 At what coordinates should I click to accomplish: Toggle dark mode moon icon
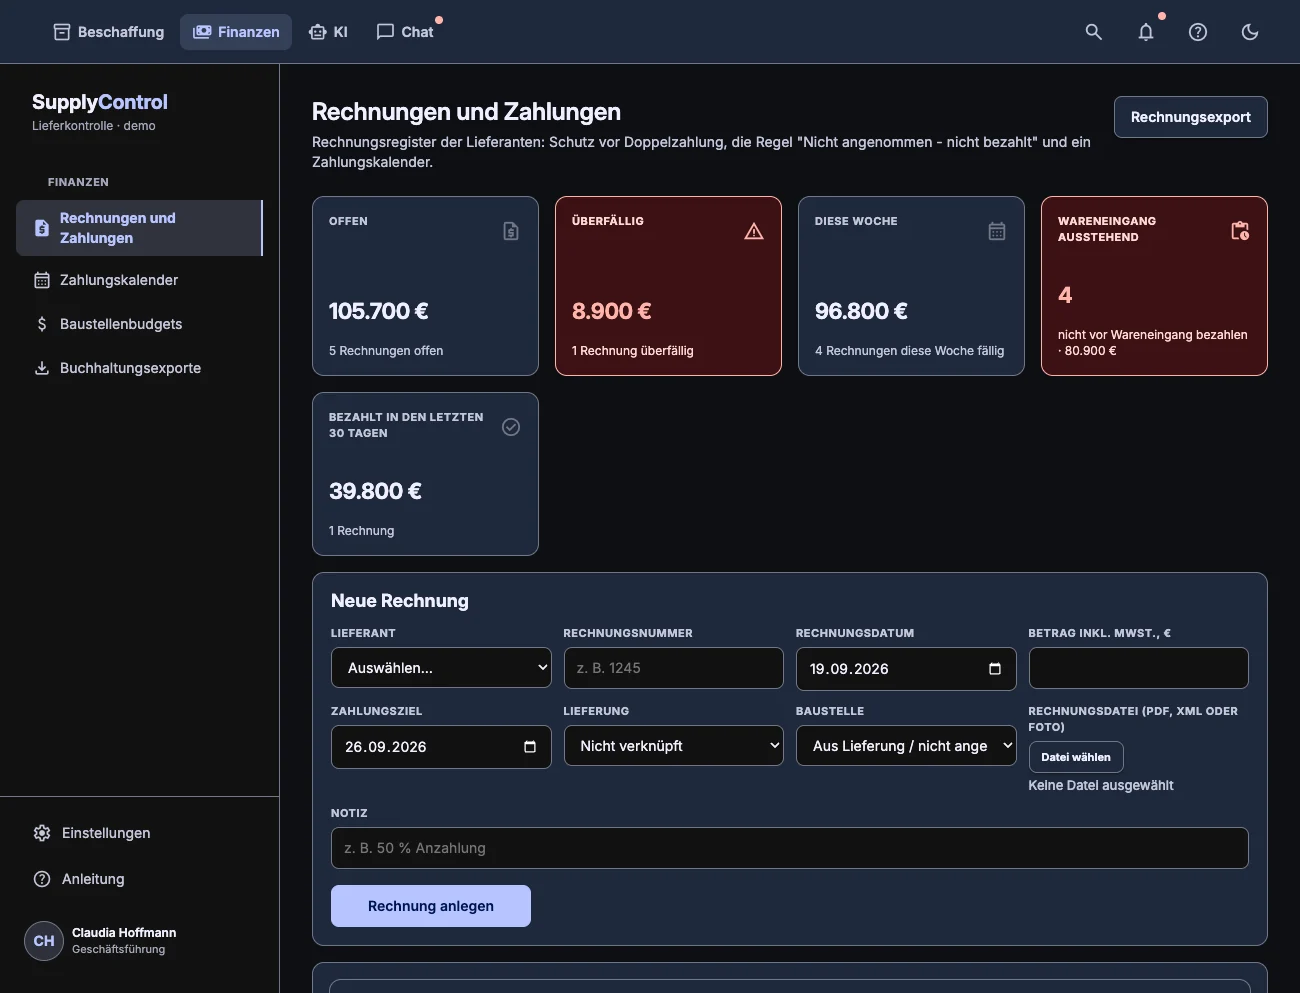click(x=1250, y=32)
